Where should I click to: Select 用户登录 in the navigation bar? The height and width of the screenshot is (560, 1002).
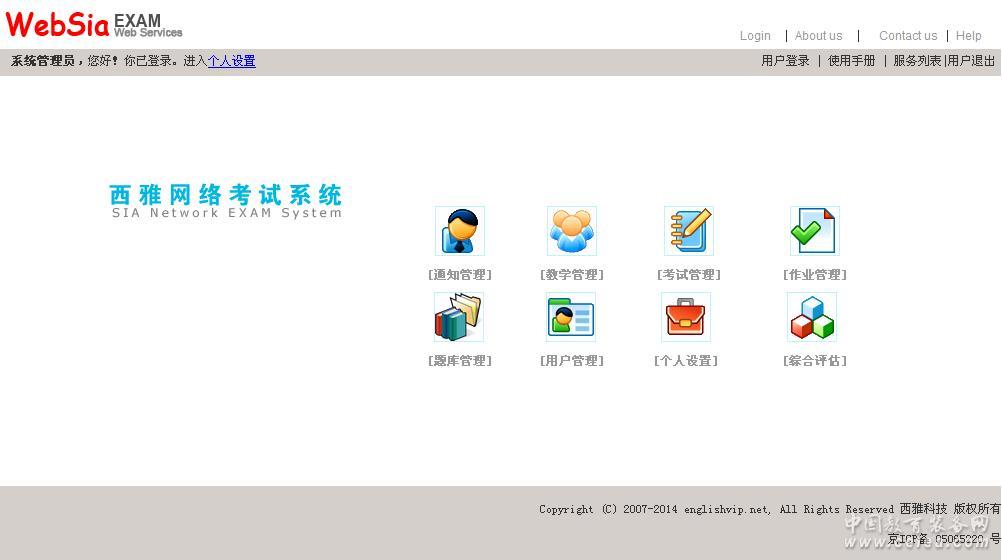(x=785, y=61)
